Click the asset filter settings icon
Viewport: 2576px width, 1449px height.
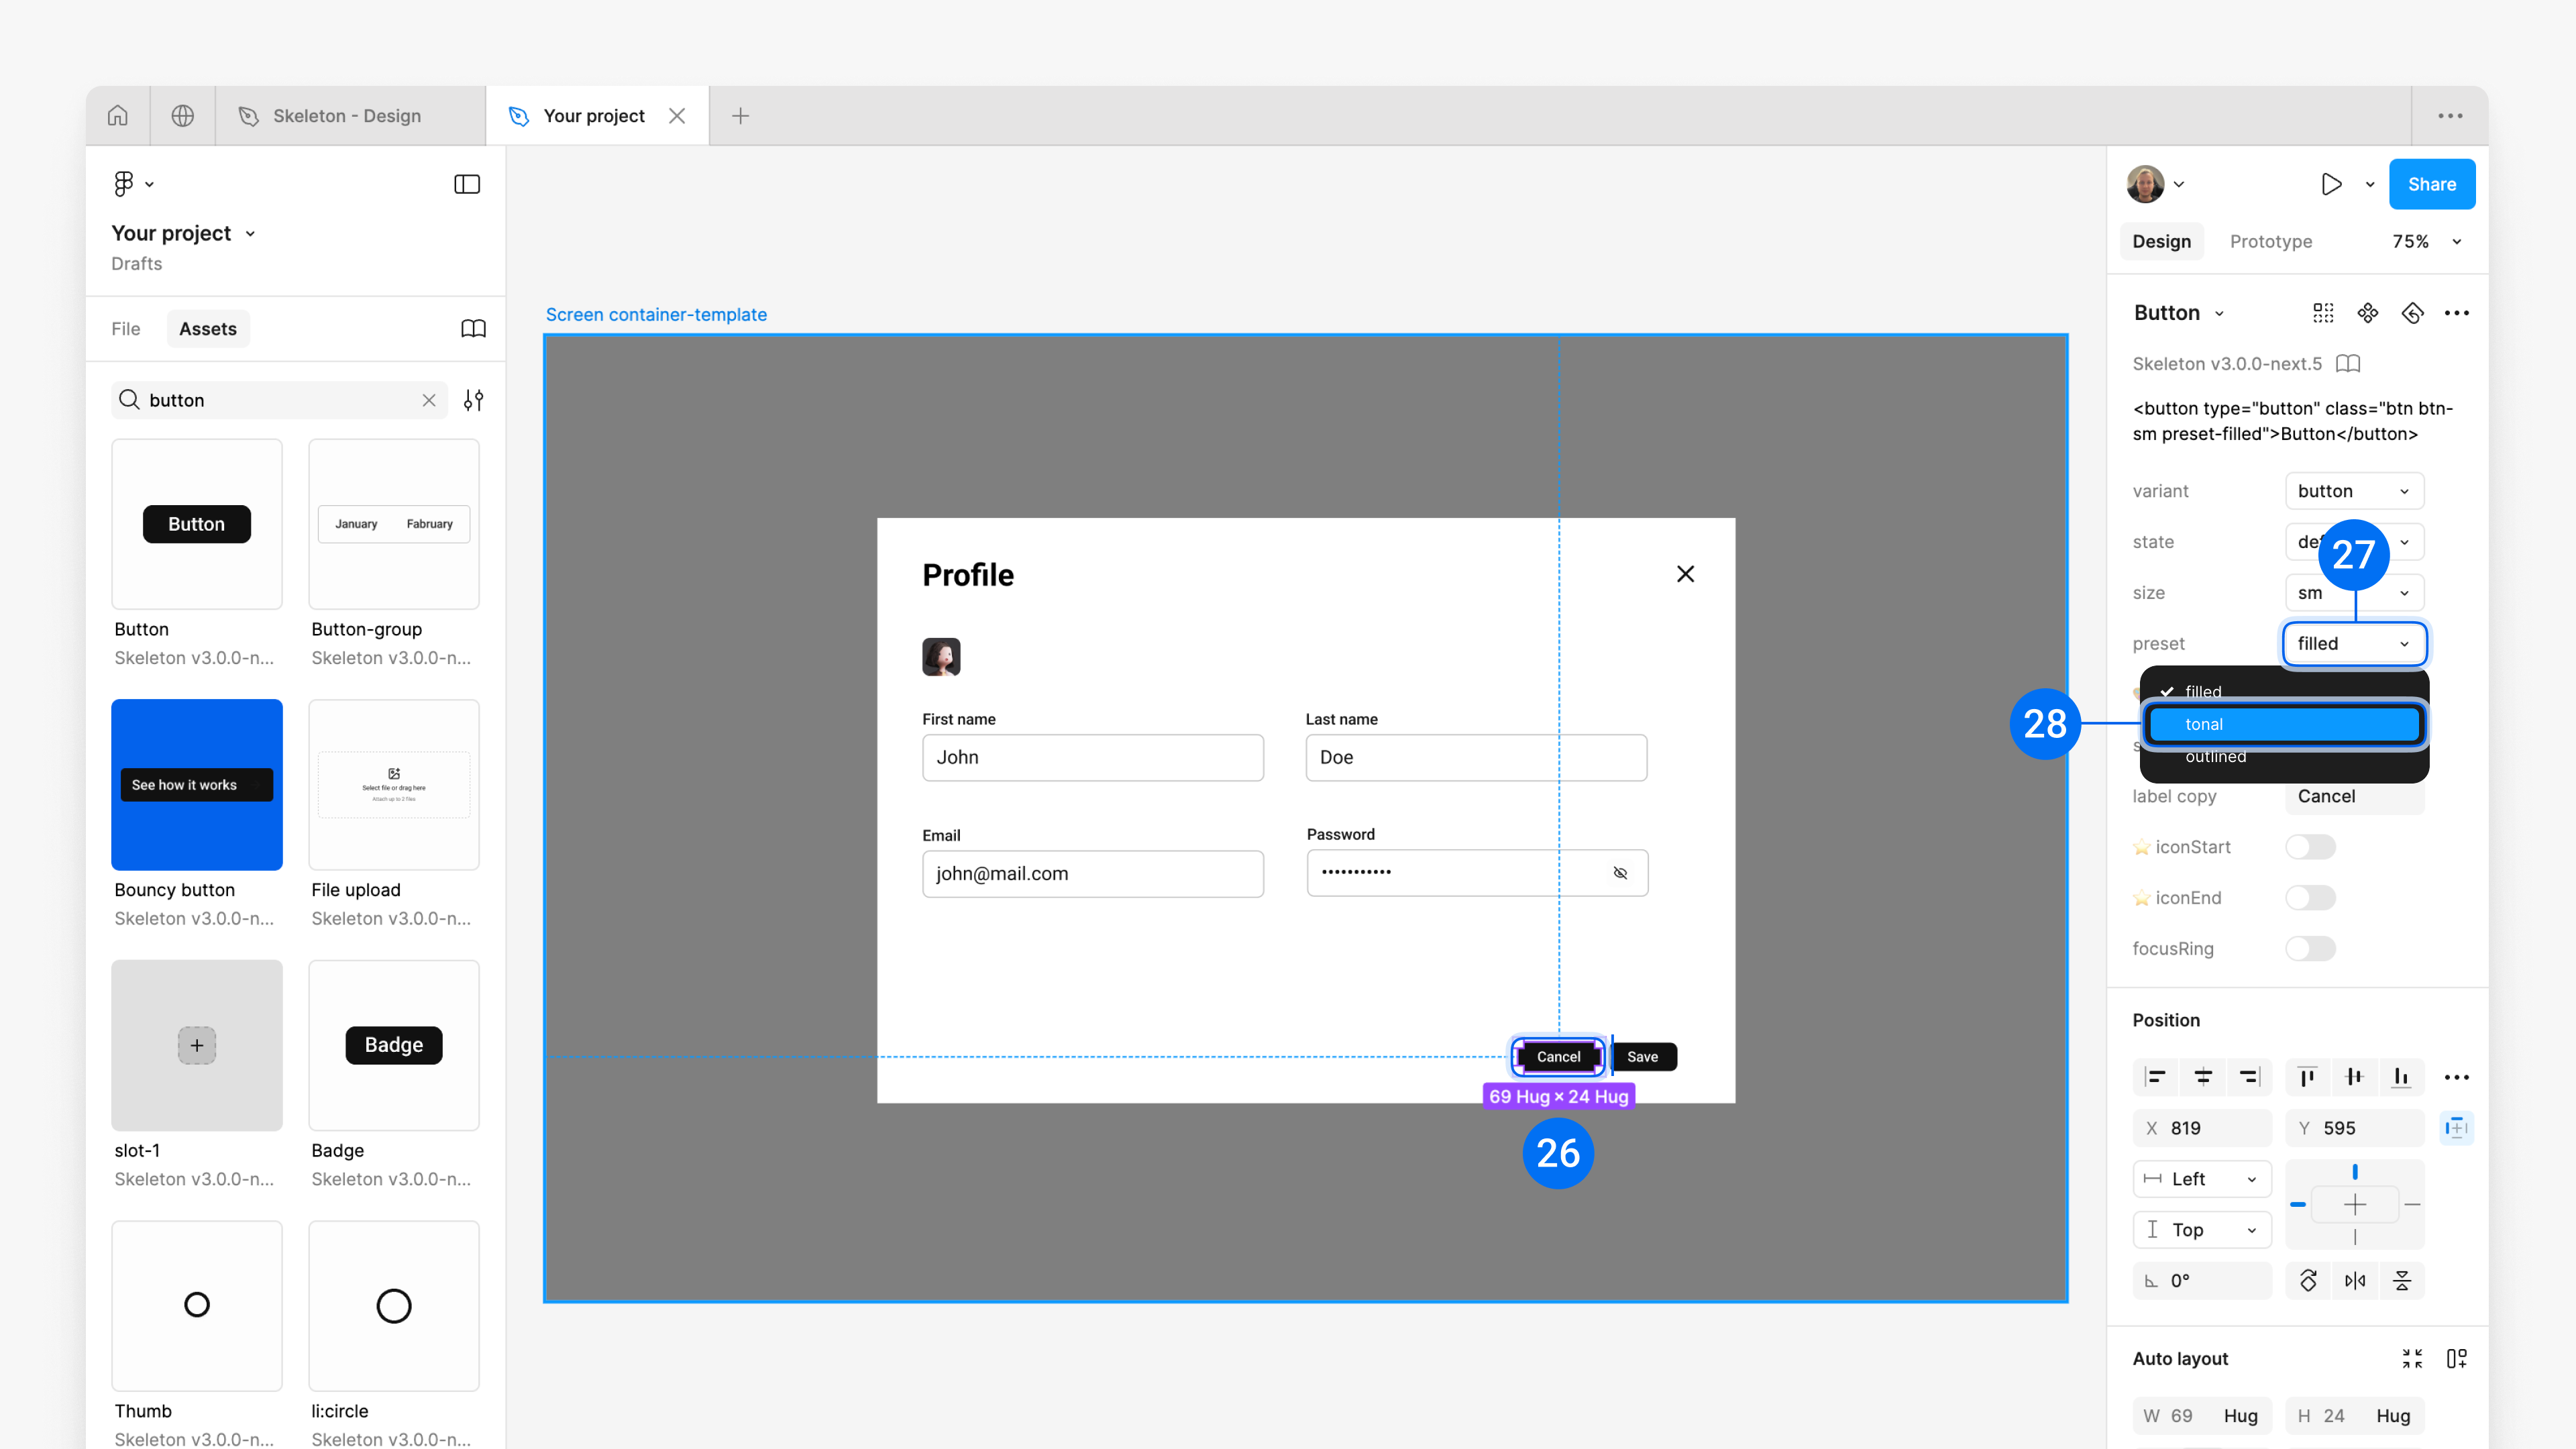pyautogui.click(x=473, y=400)
